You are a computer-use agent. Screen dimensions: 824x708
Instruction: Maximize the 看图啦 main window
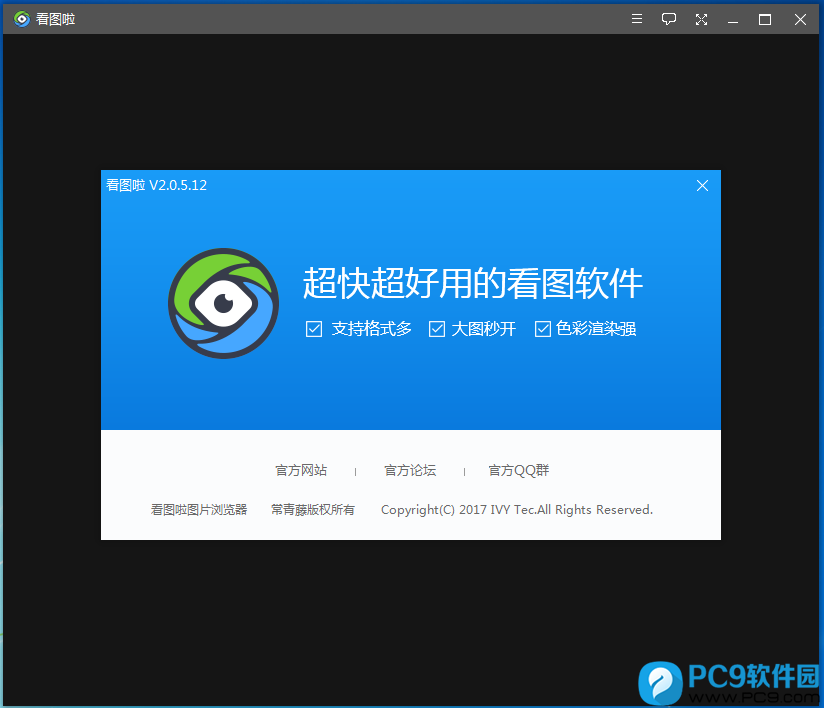765,20
